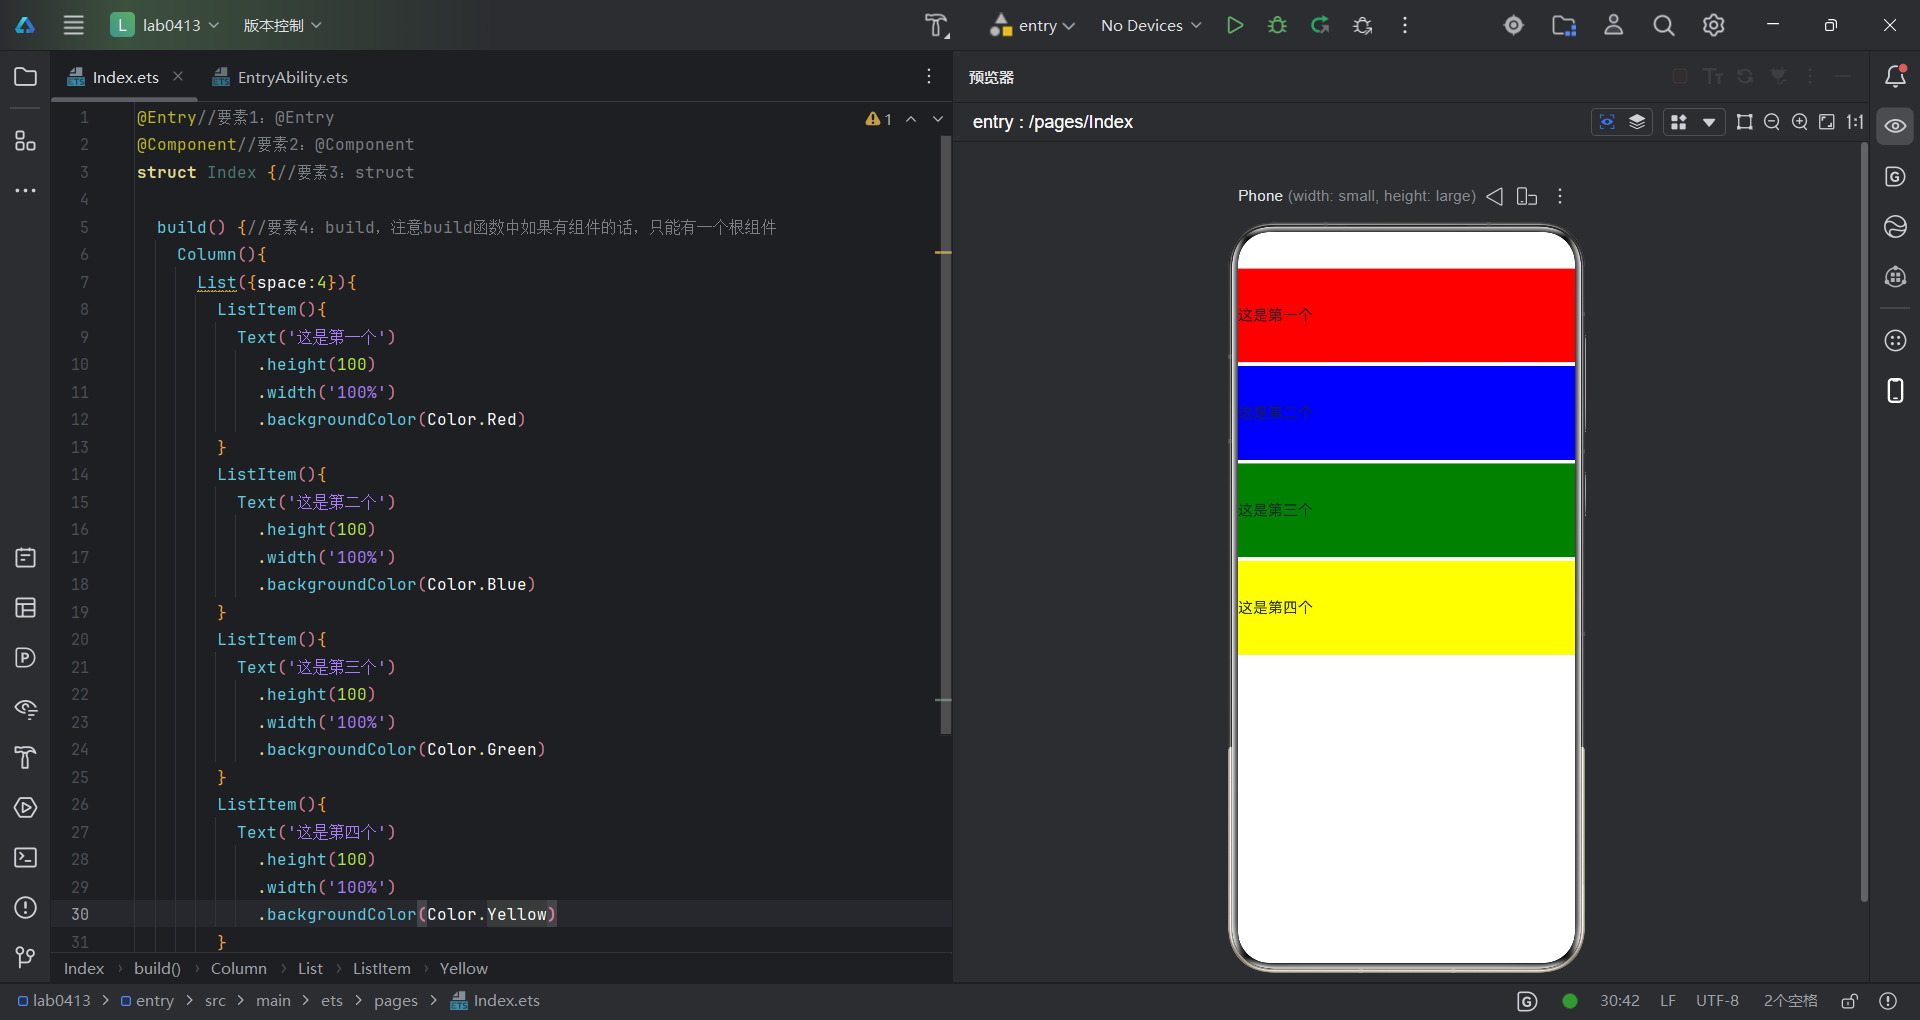Go to previous highlighted problem arrow
Viewport: 1920px width, 1020px height.
coord(911,119)
